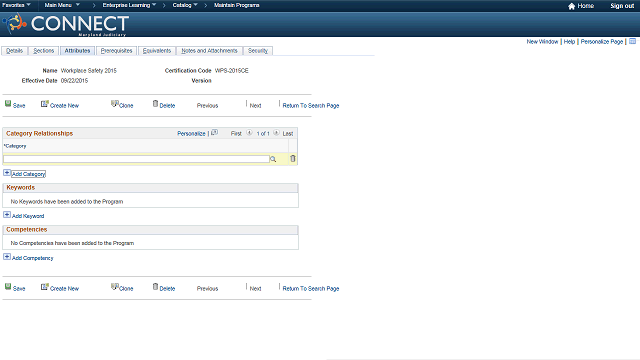Open the Category Relationships grid popup icon
Image resolution: width=640 pixels, height=360 pixels.
[x=214, y=133]
